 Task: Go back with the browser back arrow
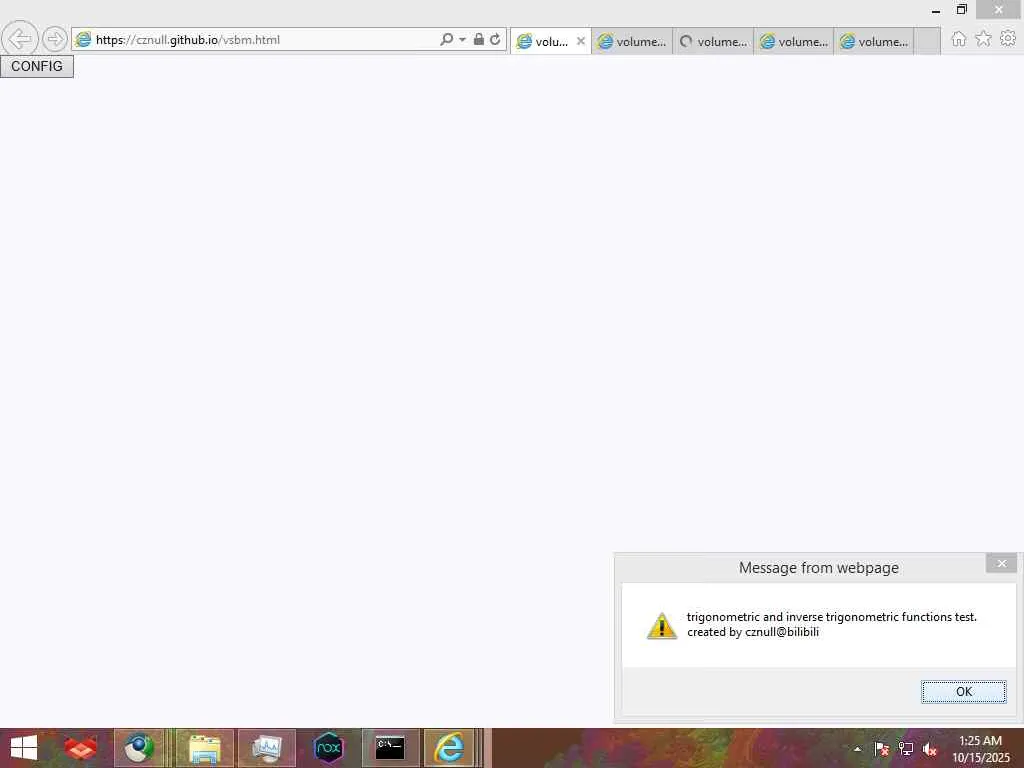(20, 39)
